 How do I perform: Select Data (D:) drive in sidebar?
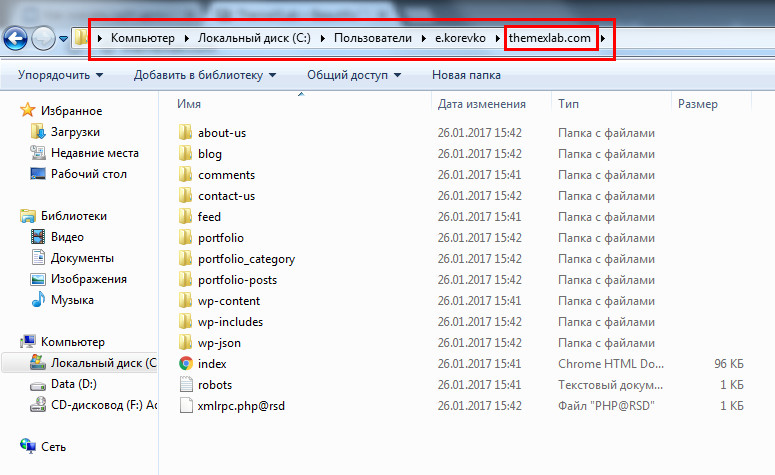click(x=75, y=384)
